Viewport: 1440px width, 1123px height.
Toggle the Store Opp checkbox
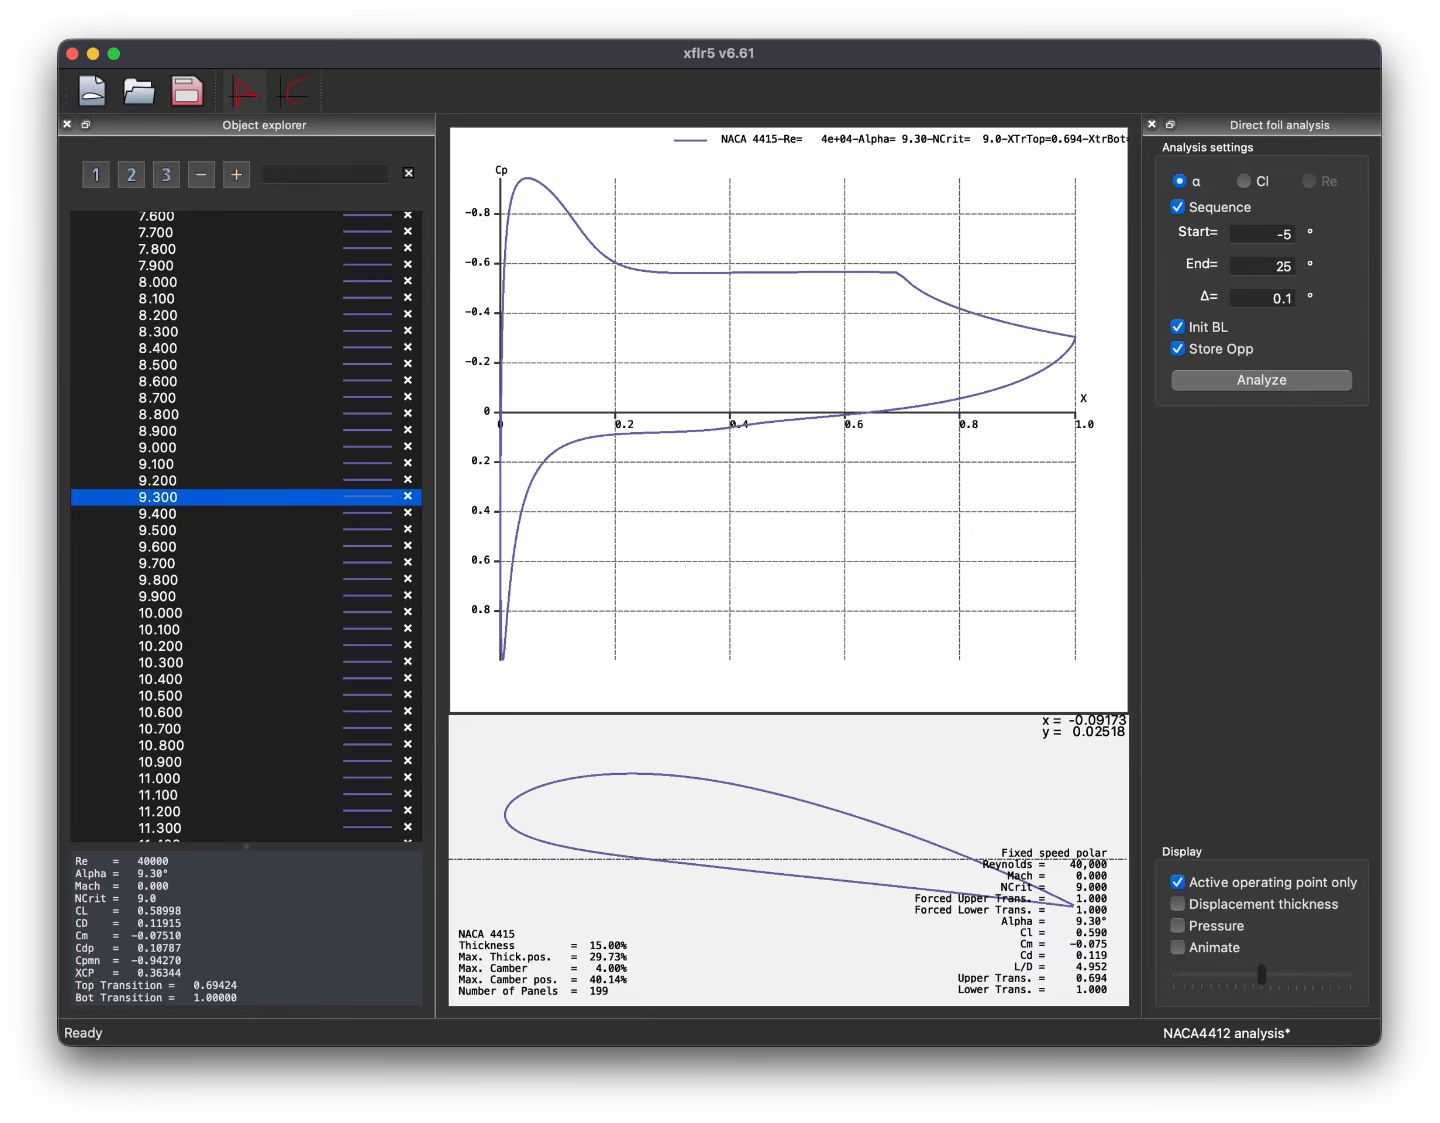1178,349
